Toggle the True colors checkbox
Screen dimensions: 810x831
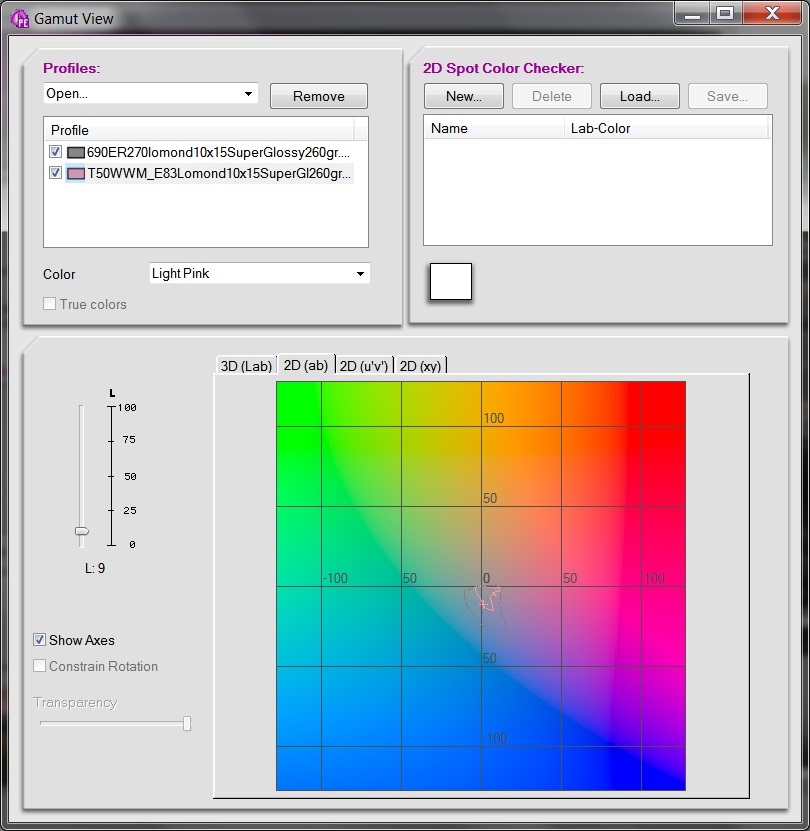coord(49,304)
